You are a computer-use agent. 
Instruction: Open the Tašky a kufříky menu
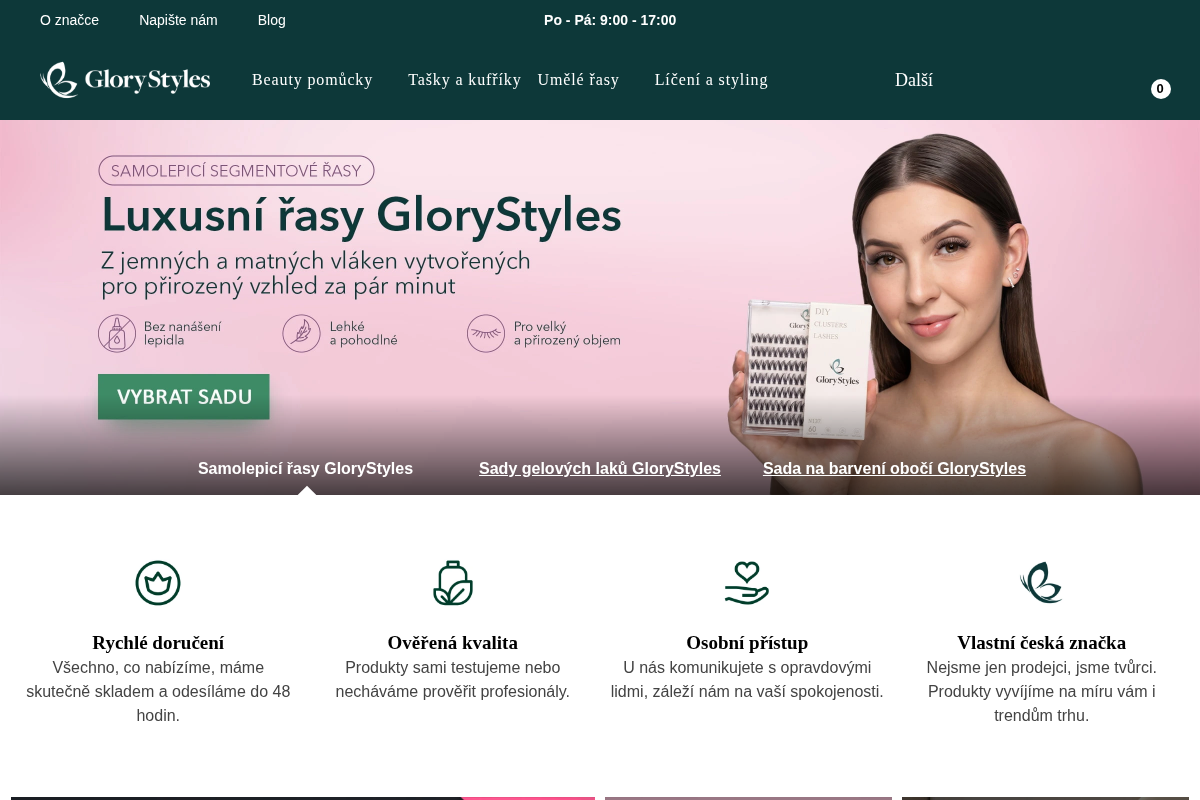(x=464, y=80)
